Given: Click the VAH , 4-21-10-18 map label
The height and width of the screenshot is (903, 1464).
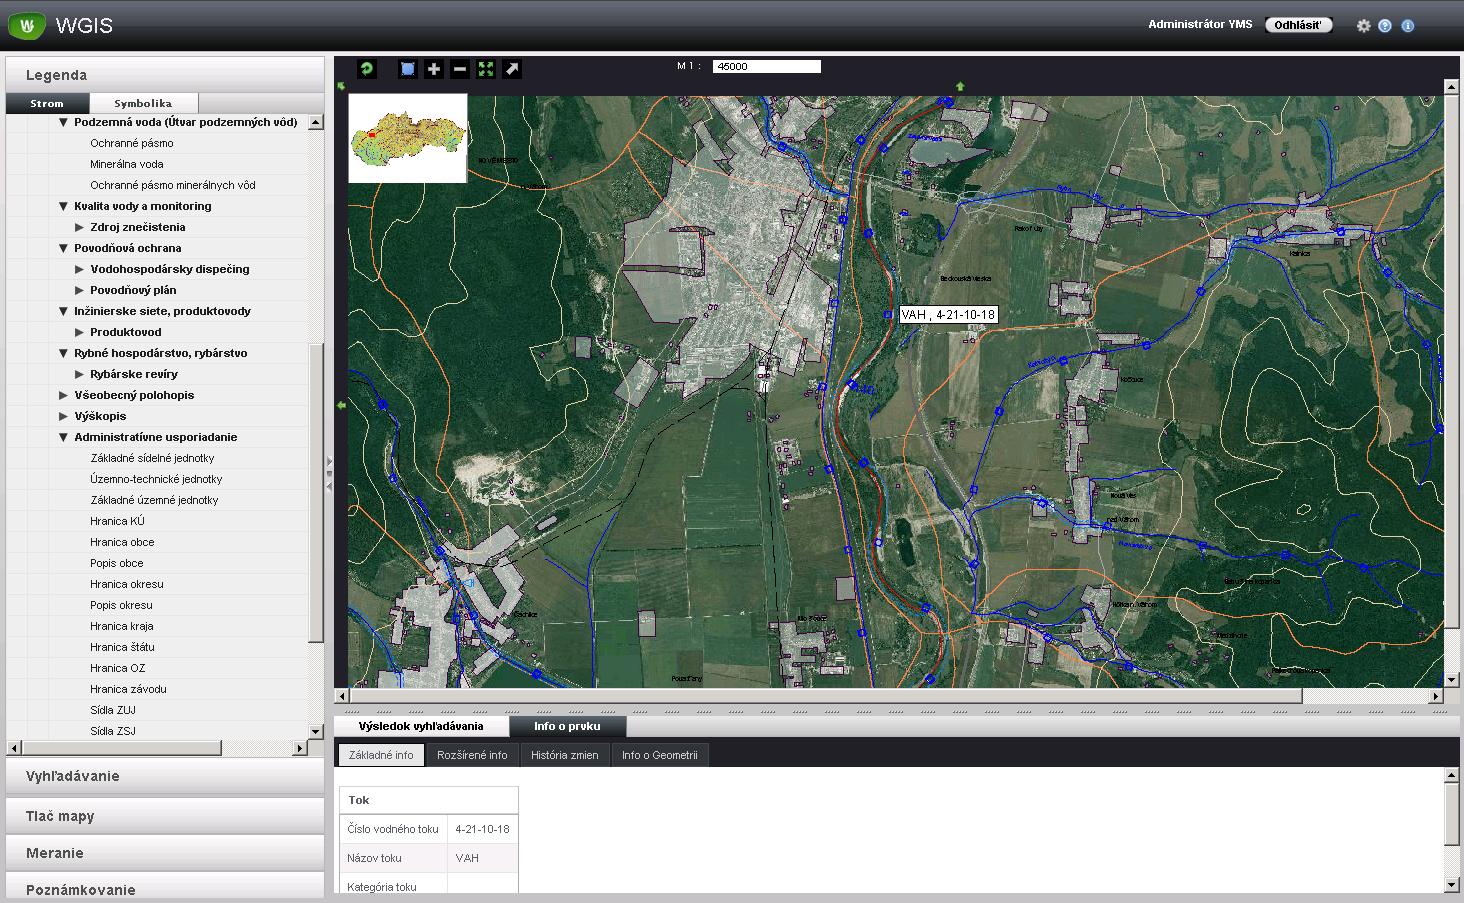Looking at the screenshot, I should [x=948, y=315].
